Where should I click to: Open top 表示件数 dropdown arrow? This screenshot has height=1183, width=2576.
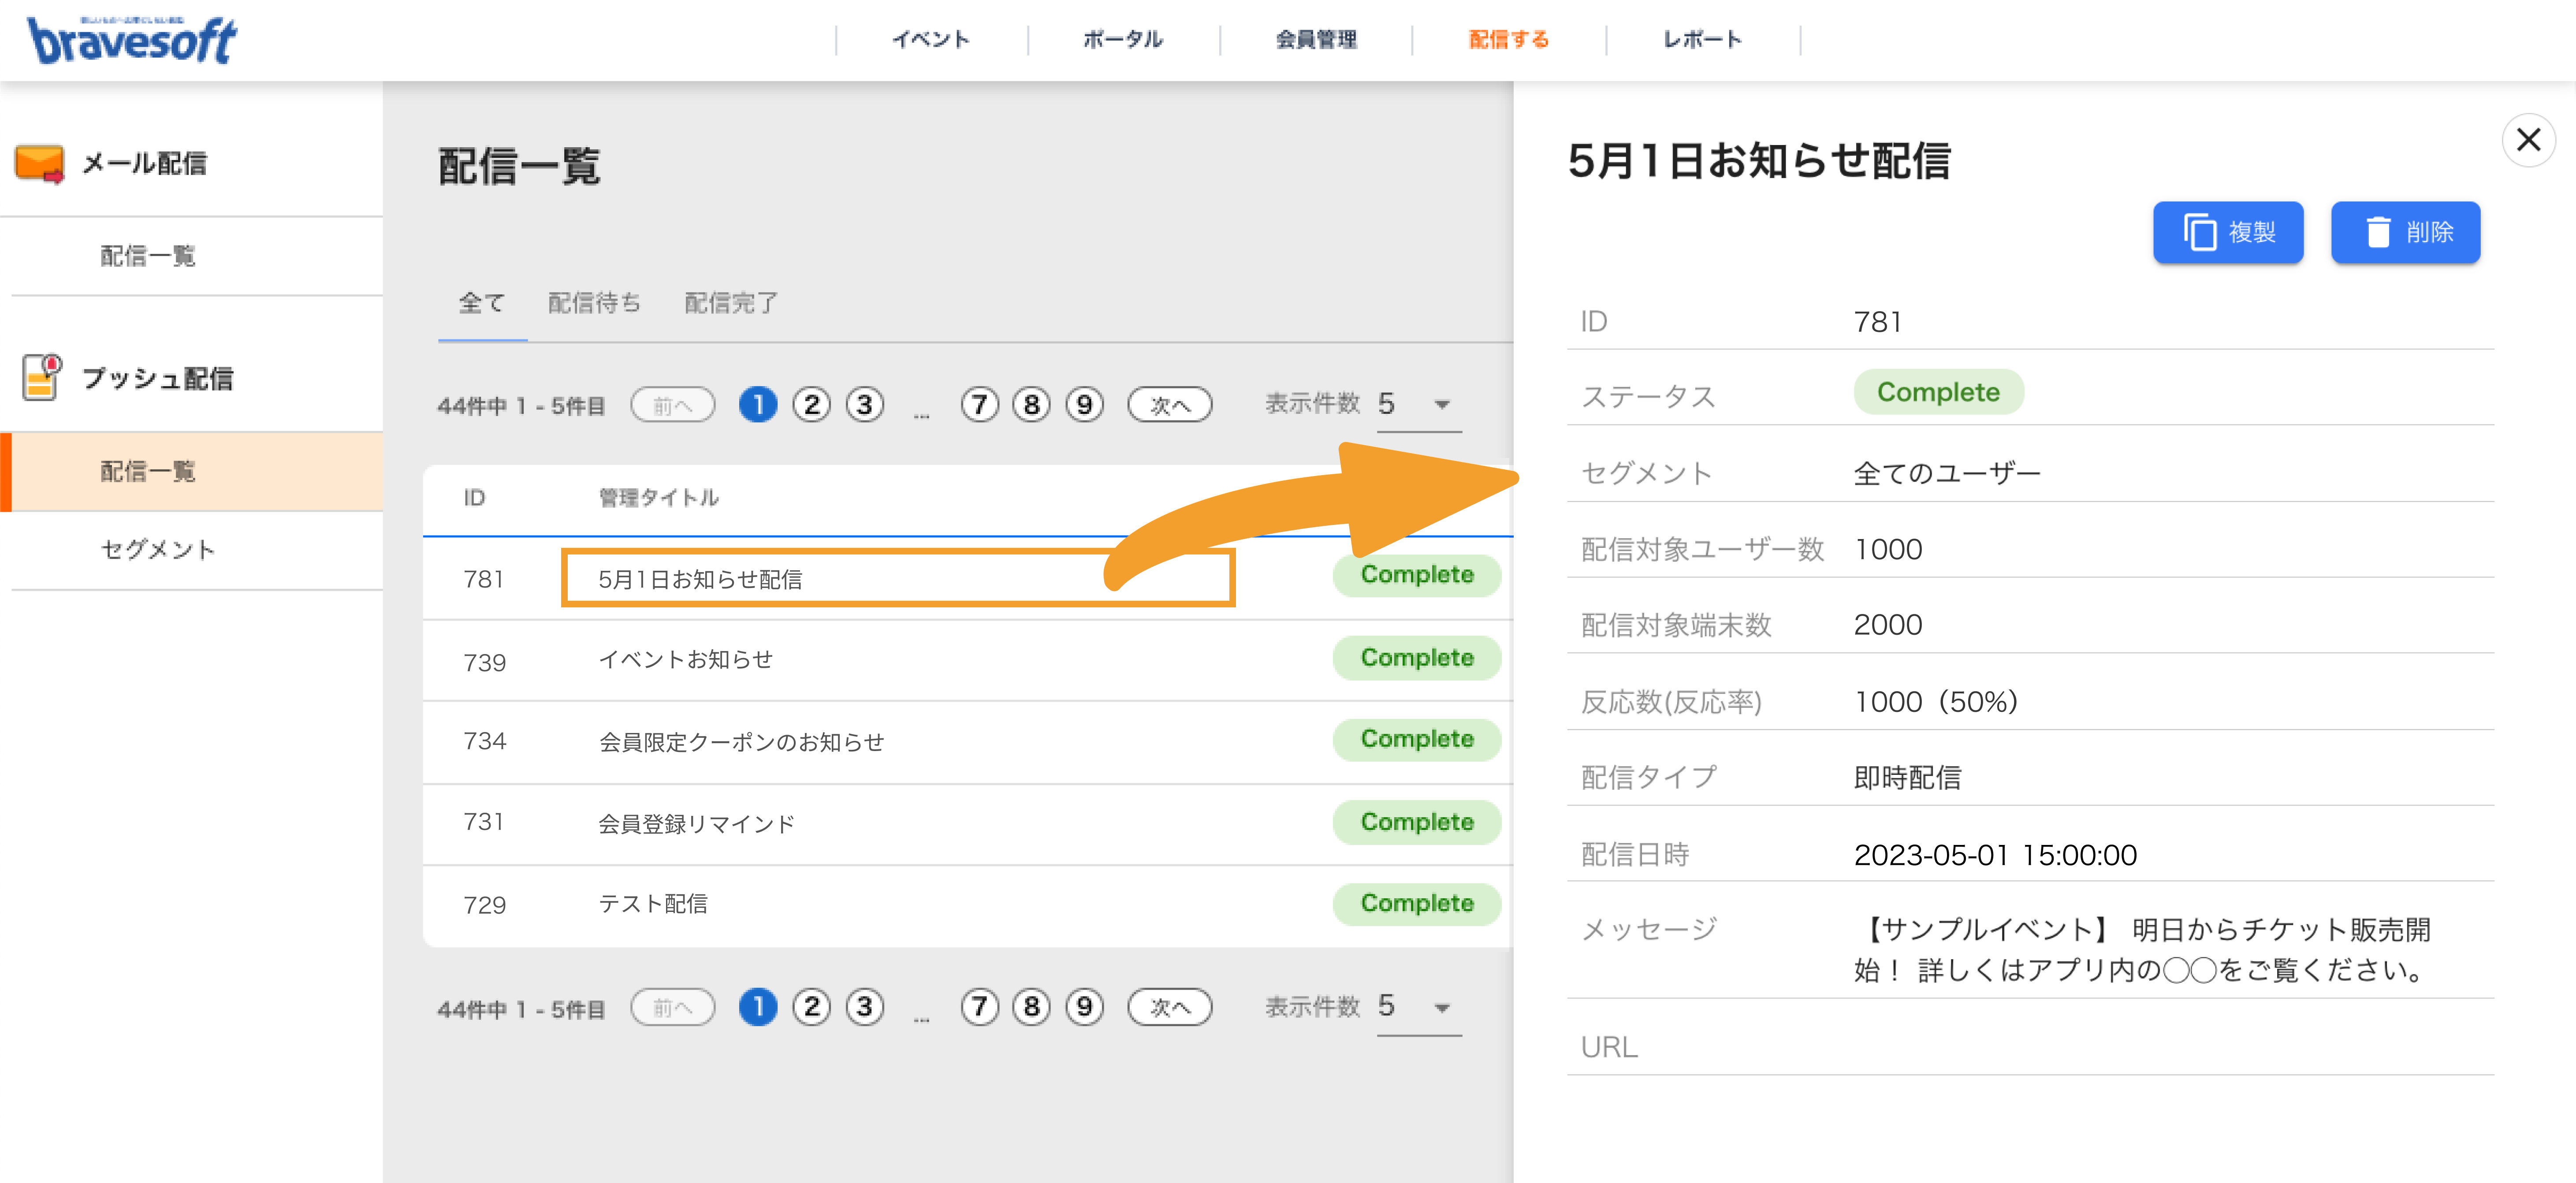[1441, 405]
